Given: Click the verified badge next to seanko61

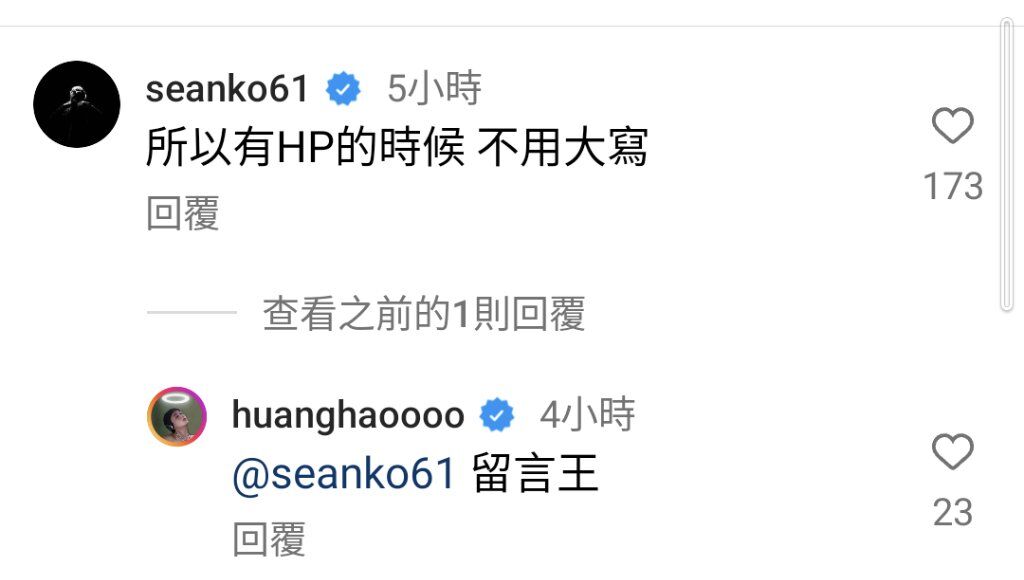Looking at the screenshot, I should (344, 89).
